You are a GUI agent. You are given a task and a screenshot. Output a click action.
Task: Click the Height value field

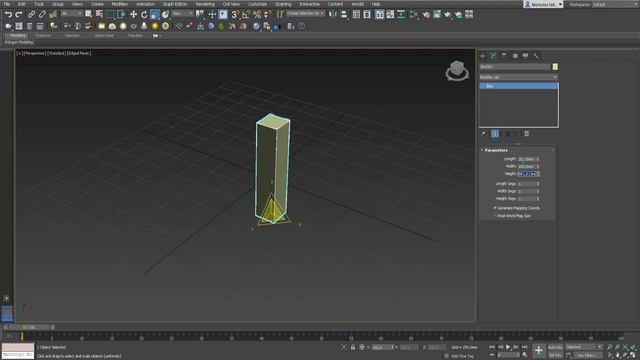coord(527,174)
